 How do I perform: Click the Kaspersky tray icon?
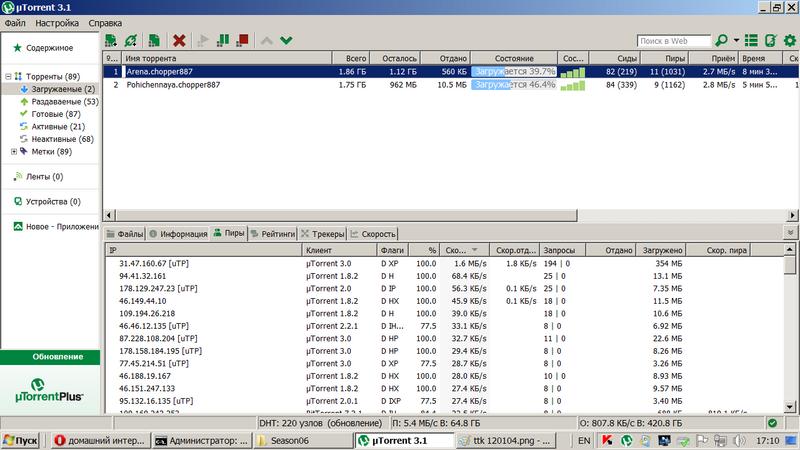[x=607, y=441]
